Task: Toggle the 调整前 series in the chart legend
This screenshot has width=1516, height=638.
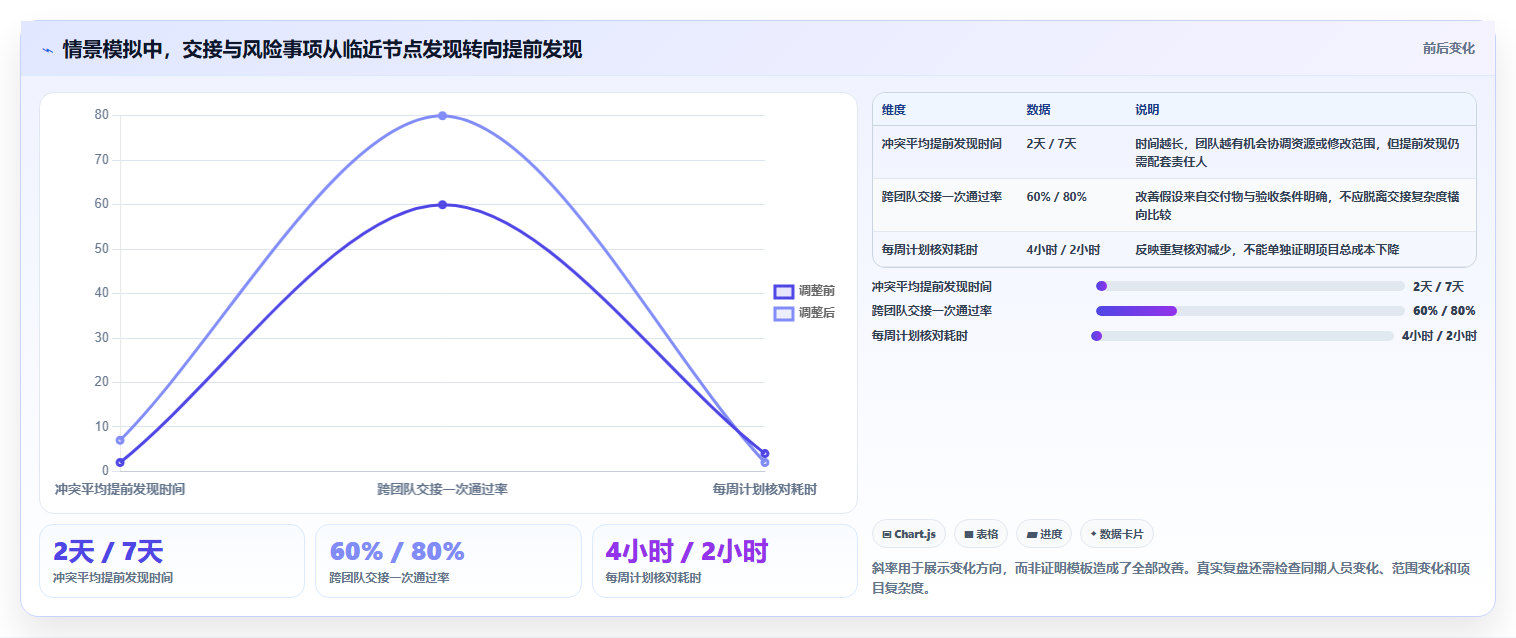Action: 804,291
